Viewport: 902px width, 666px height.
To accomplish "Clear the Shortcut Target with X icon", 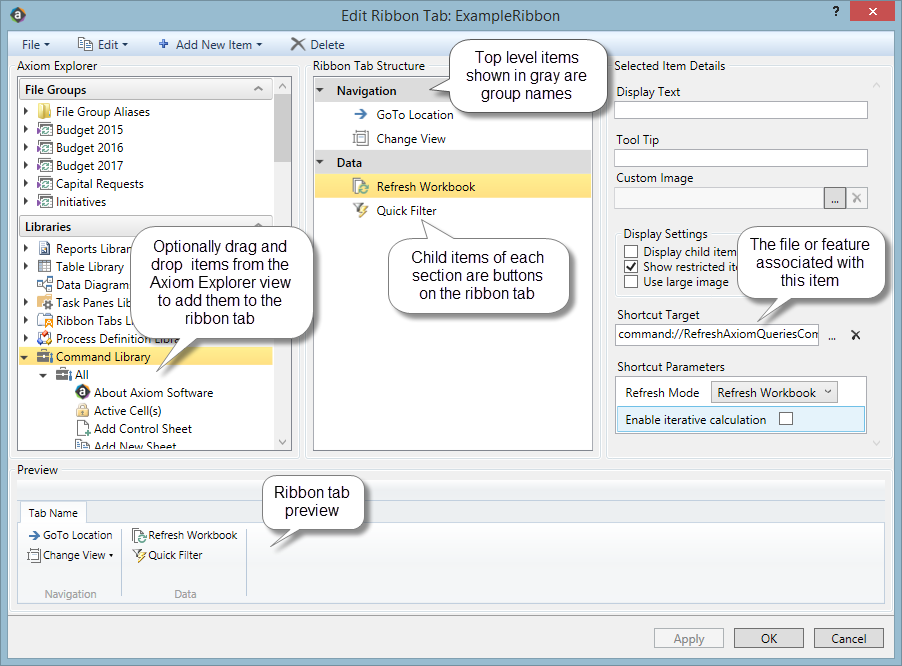I will tap(856, 335).
